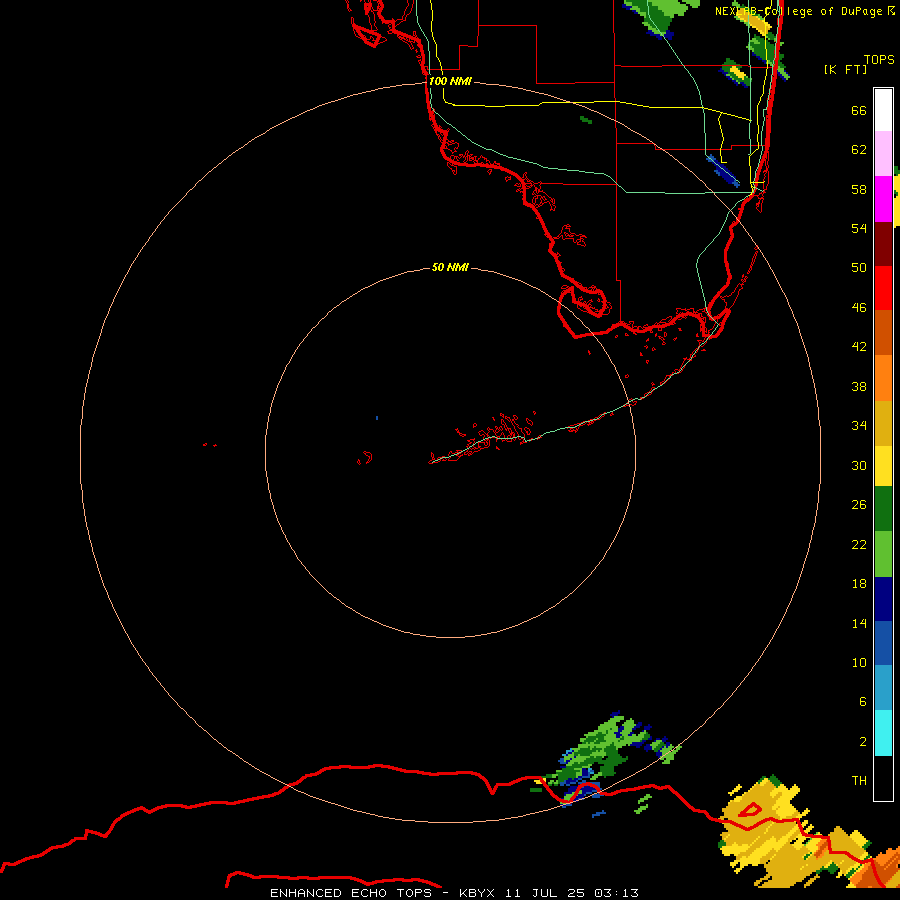Click the white 66+ kft swatch in legend
Viewport: 900px width, 900px height.
point(883,110)
